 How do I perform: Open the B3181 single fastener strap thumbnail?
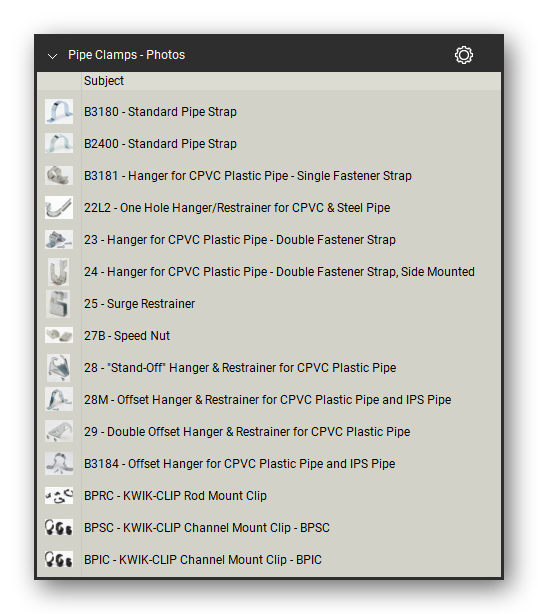click(x=59, y=175)
